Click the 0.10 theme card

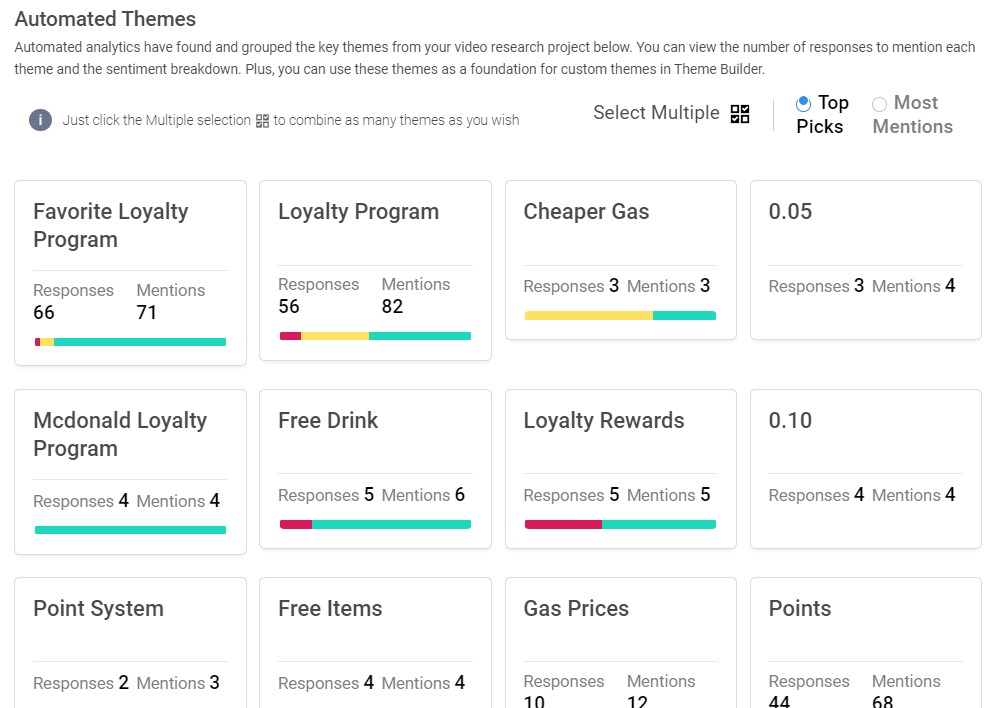[x=865, y=469]
